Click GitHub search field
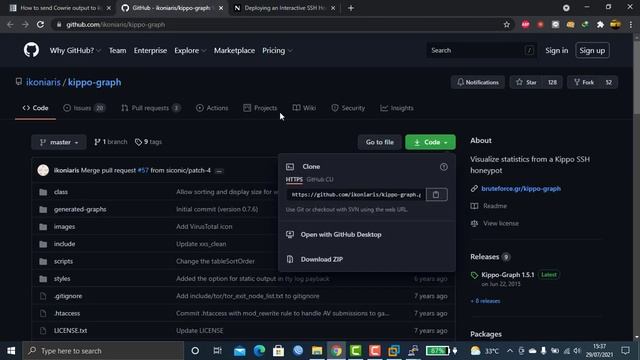 tap(482, 50)
